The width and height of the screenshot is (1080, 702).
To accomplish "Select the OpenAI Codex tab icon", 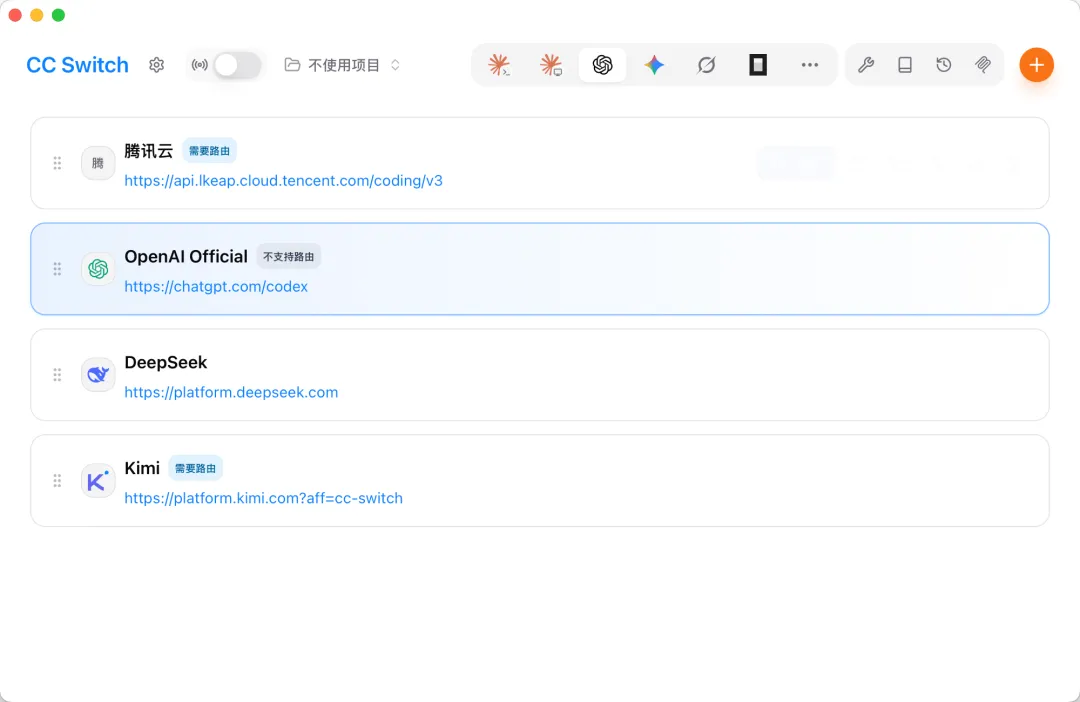I will click(x=603, y=65).
